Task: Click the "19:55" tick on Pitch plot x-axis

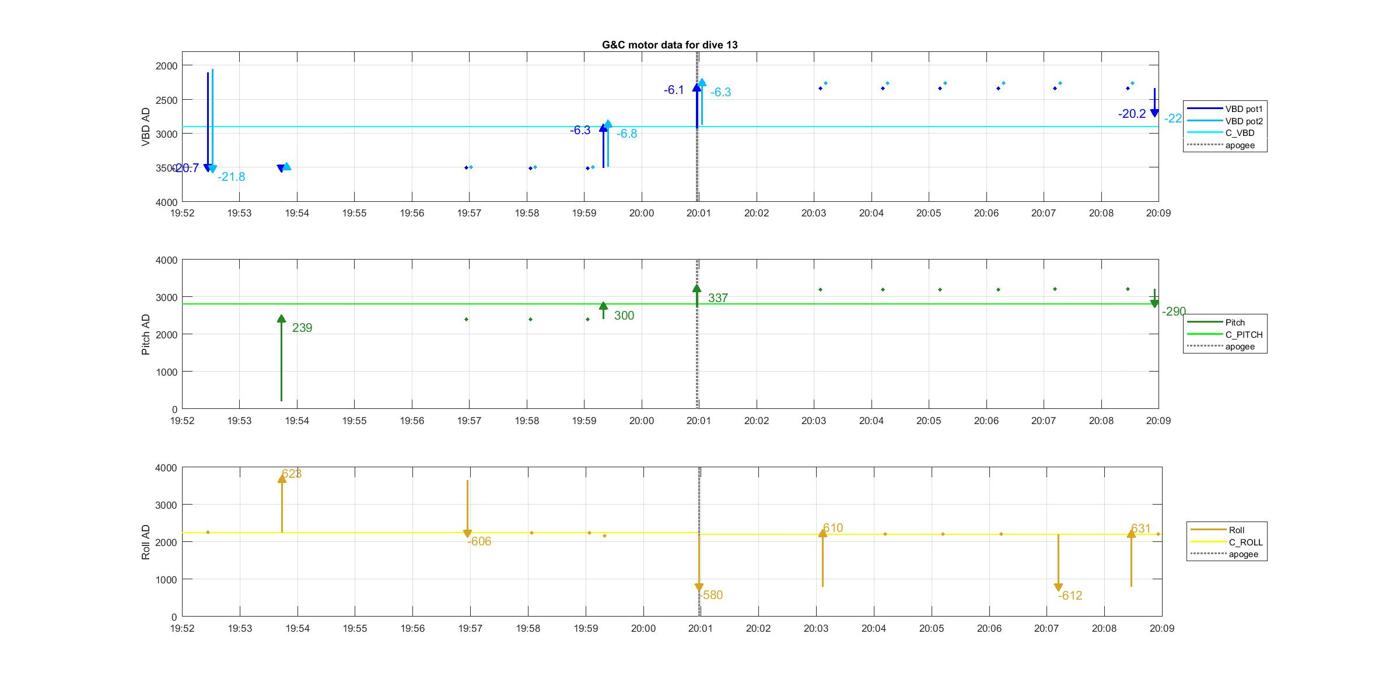Action: [354, 421]
